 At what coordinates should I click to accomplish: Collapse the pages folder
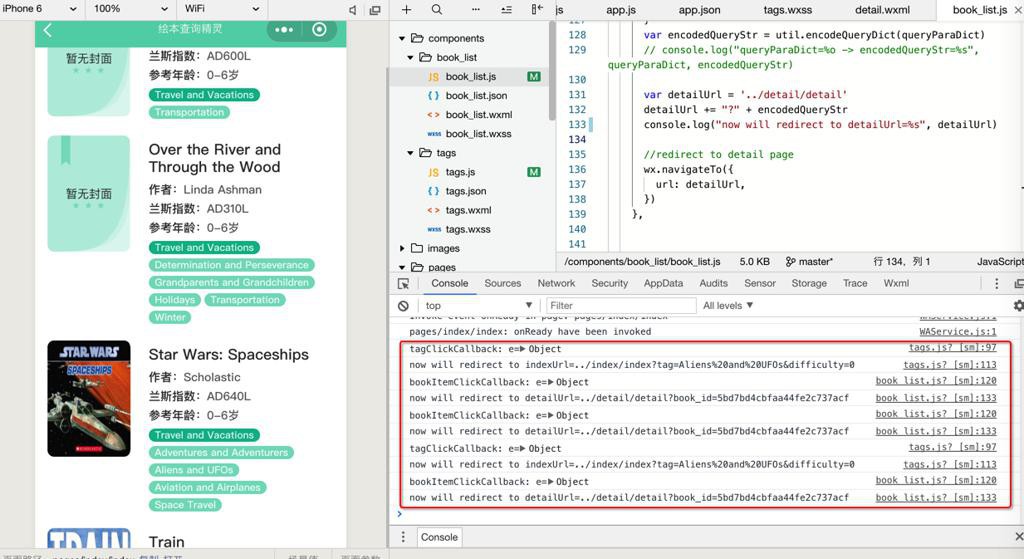402,268
